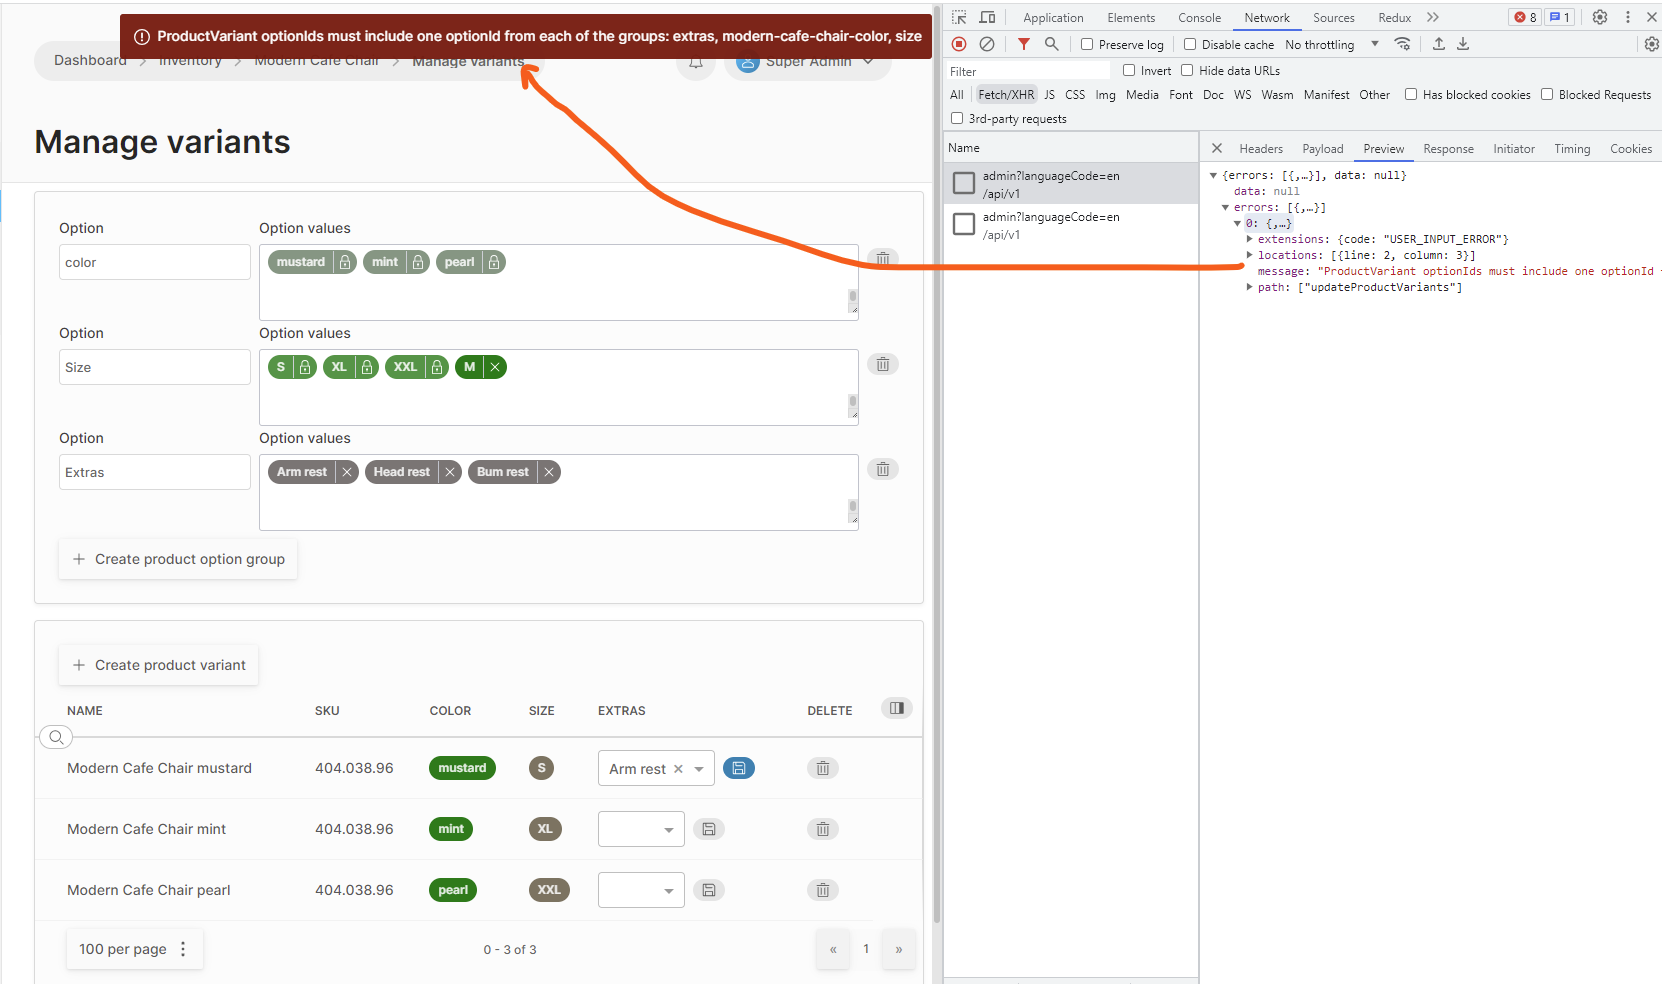Clear the network request log
1662x984 pixels.
pos(987,44)
